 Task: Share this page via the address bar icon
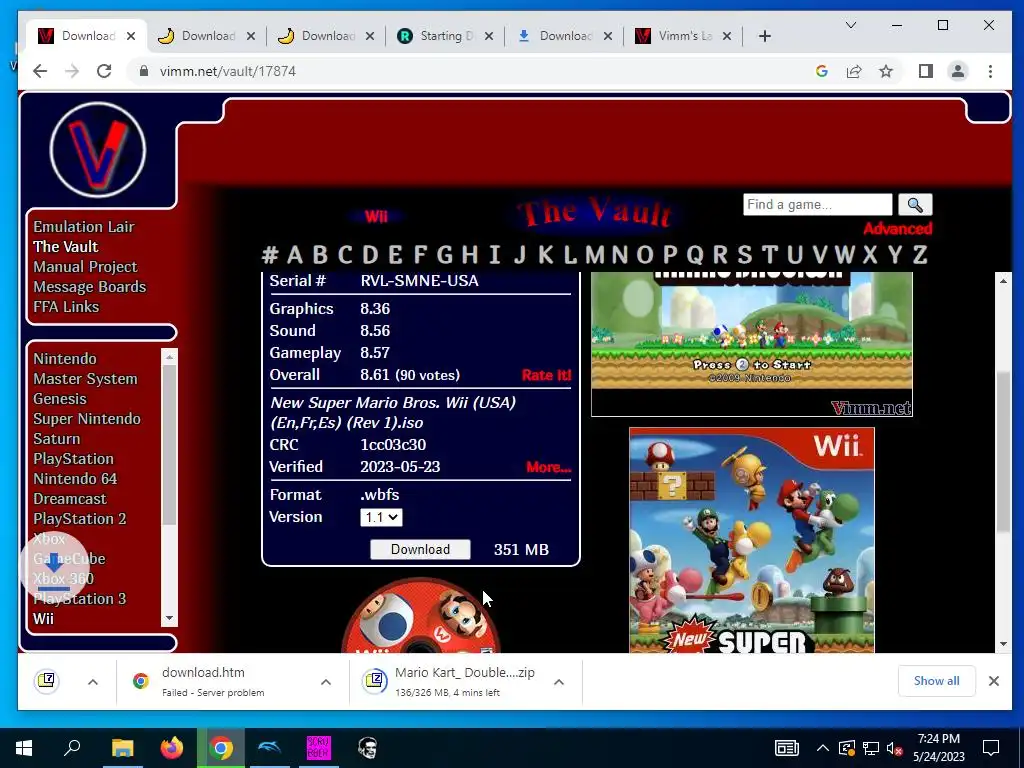pyautogui.click(x=854, y=71)
